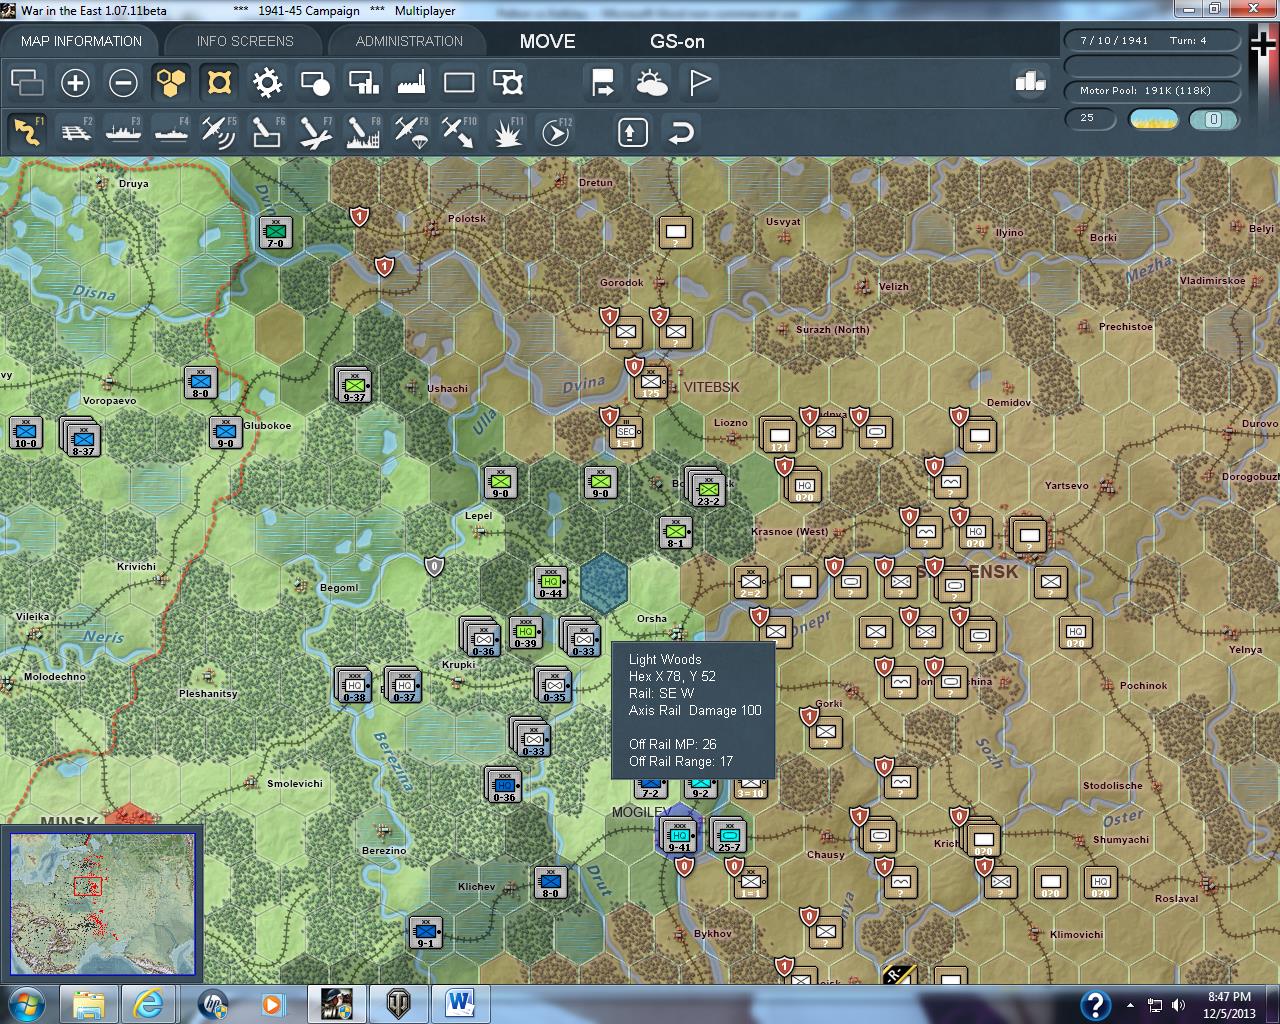Click the overlapping windows map icon
This screenshot has height=1024, width=1280.
pyautogui.click(x=27, y=82)
